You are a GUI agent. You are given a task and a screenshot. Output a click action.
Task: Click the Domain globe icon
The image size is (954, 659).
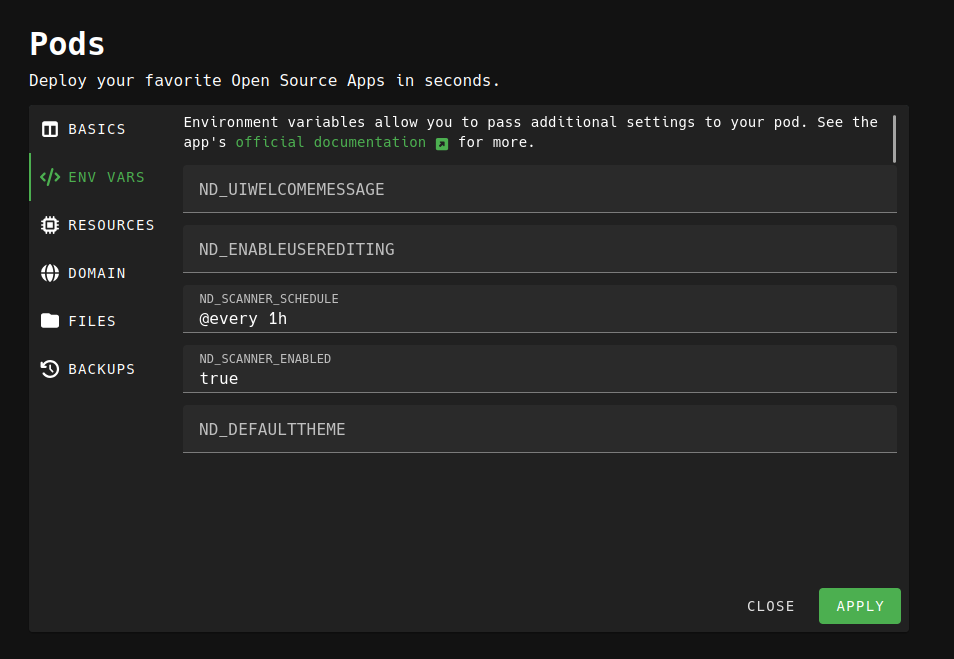50,273
